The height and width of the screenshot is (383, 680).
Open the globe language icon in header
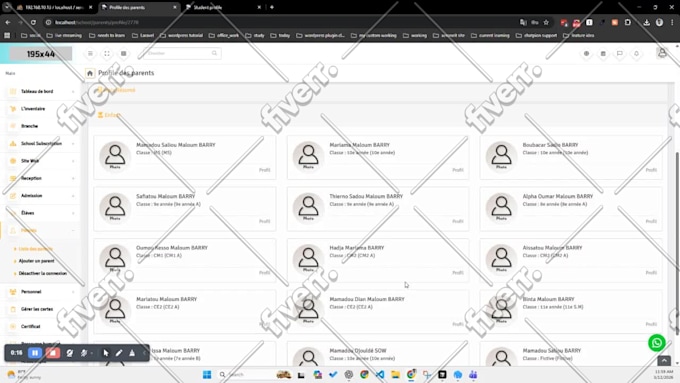click(586, 53)
